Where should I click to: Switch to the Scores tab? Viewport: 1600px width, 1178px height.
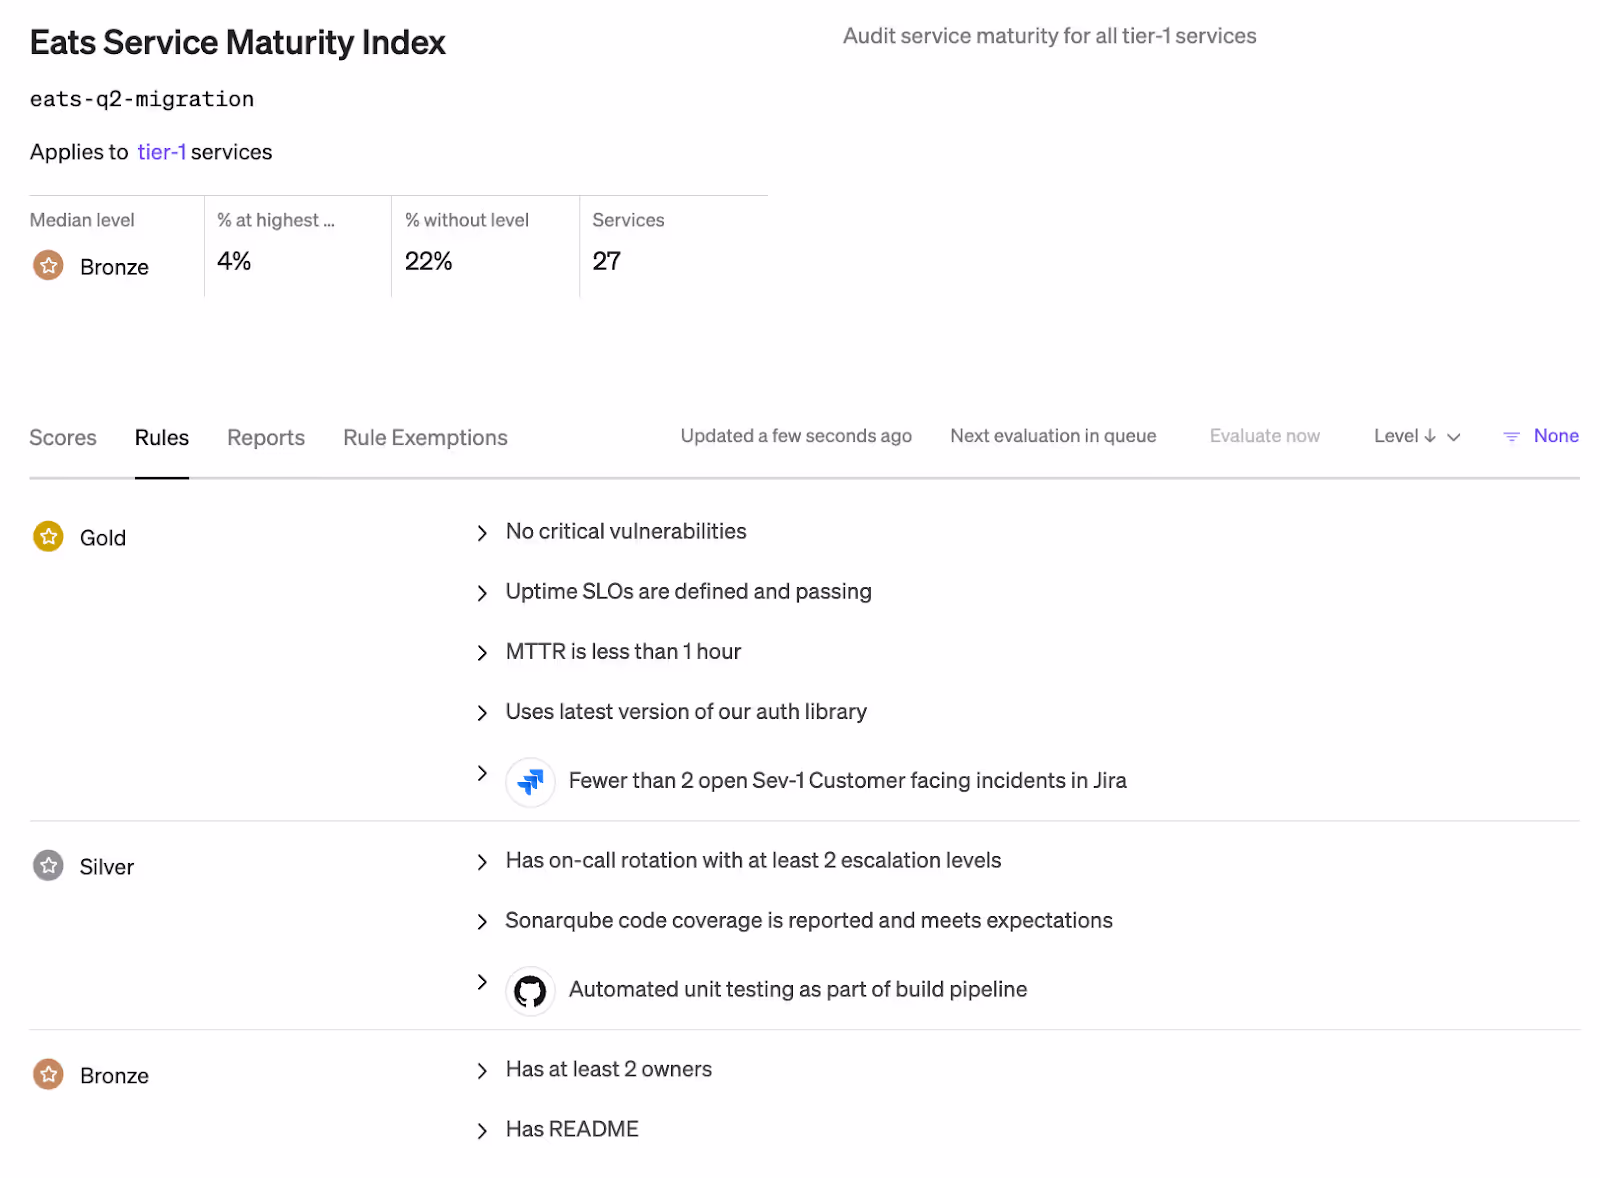coord(63,438)
